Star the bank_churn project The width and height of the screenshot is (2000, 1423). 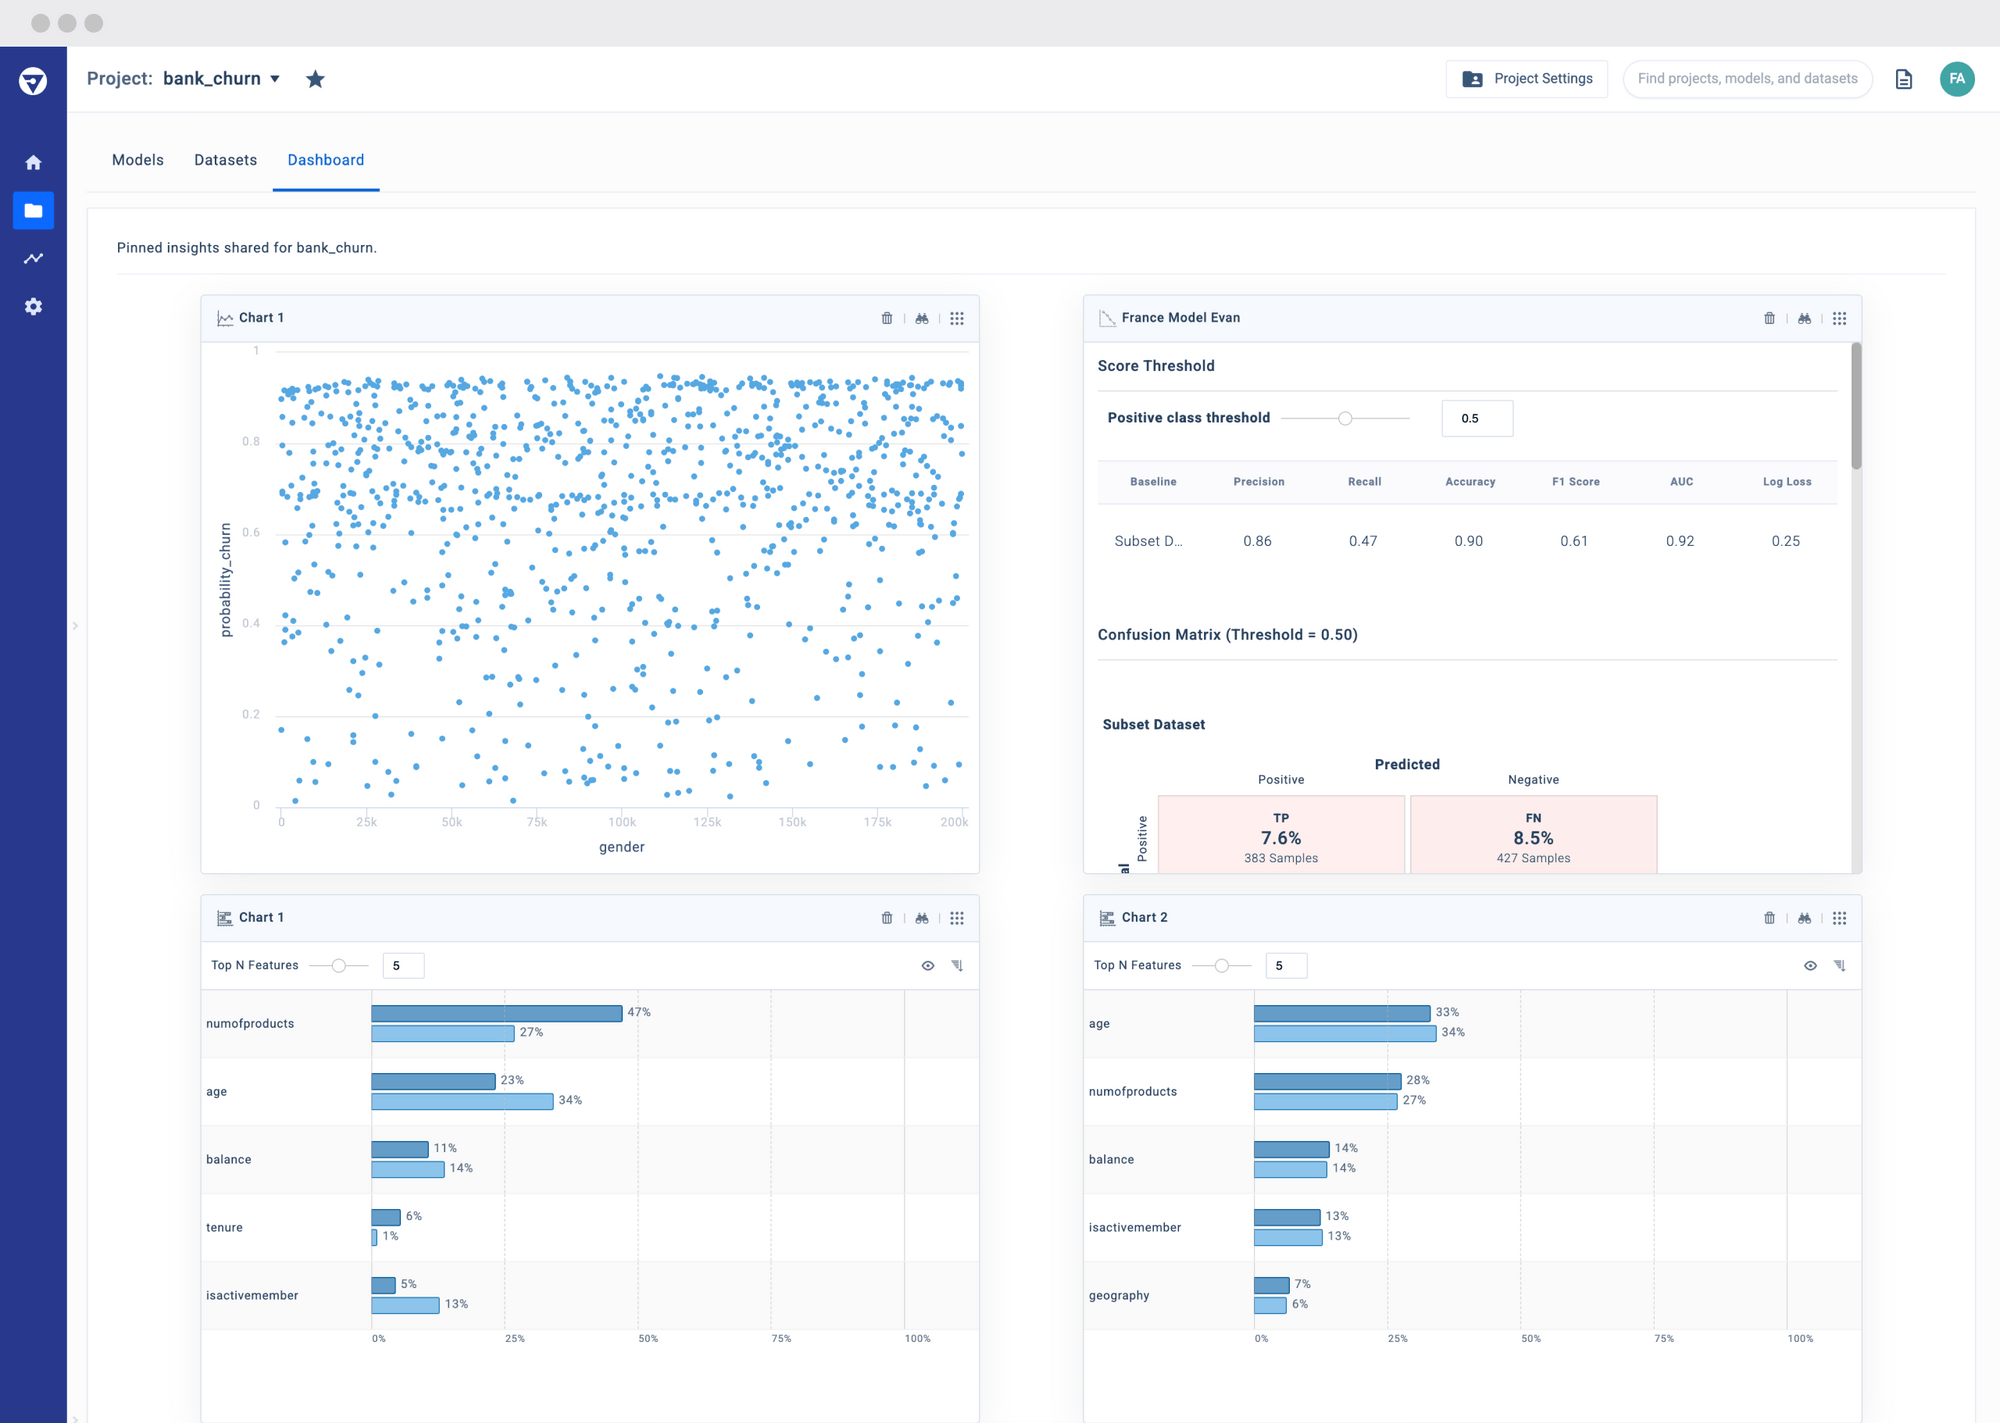point(315,78)
